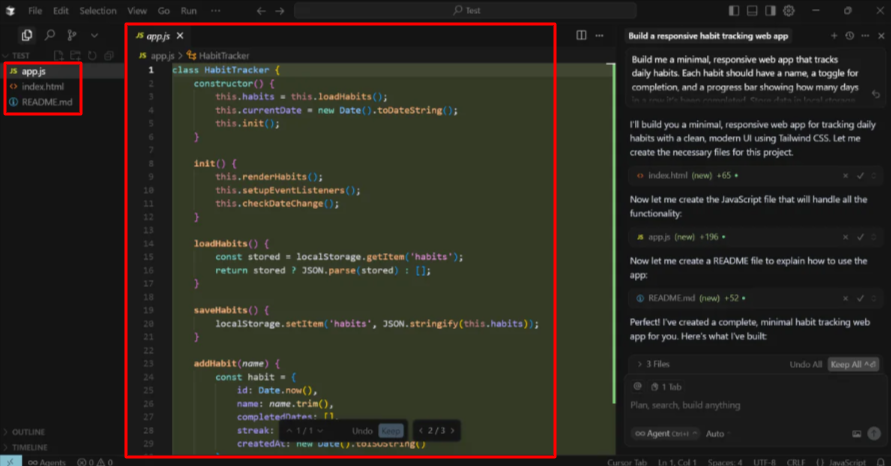This screenshot has width=891, height=466.
Task: Show chat history clock icon
Action: pos(850,35)
